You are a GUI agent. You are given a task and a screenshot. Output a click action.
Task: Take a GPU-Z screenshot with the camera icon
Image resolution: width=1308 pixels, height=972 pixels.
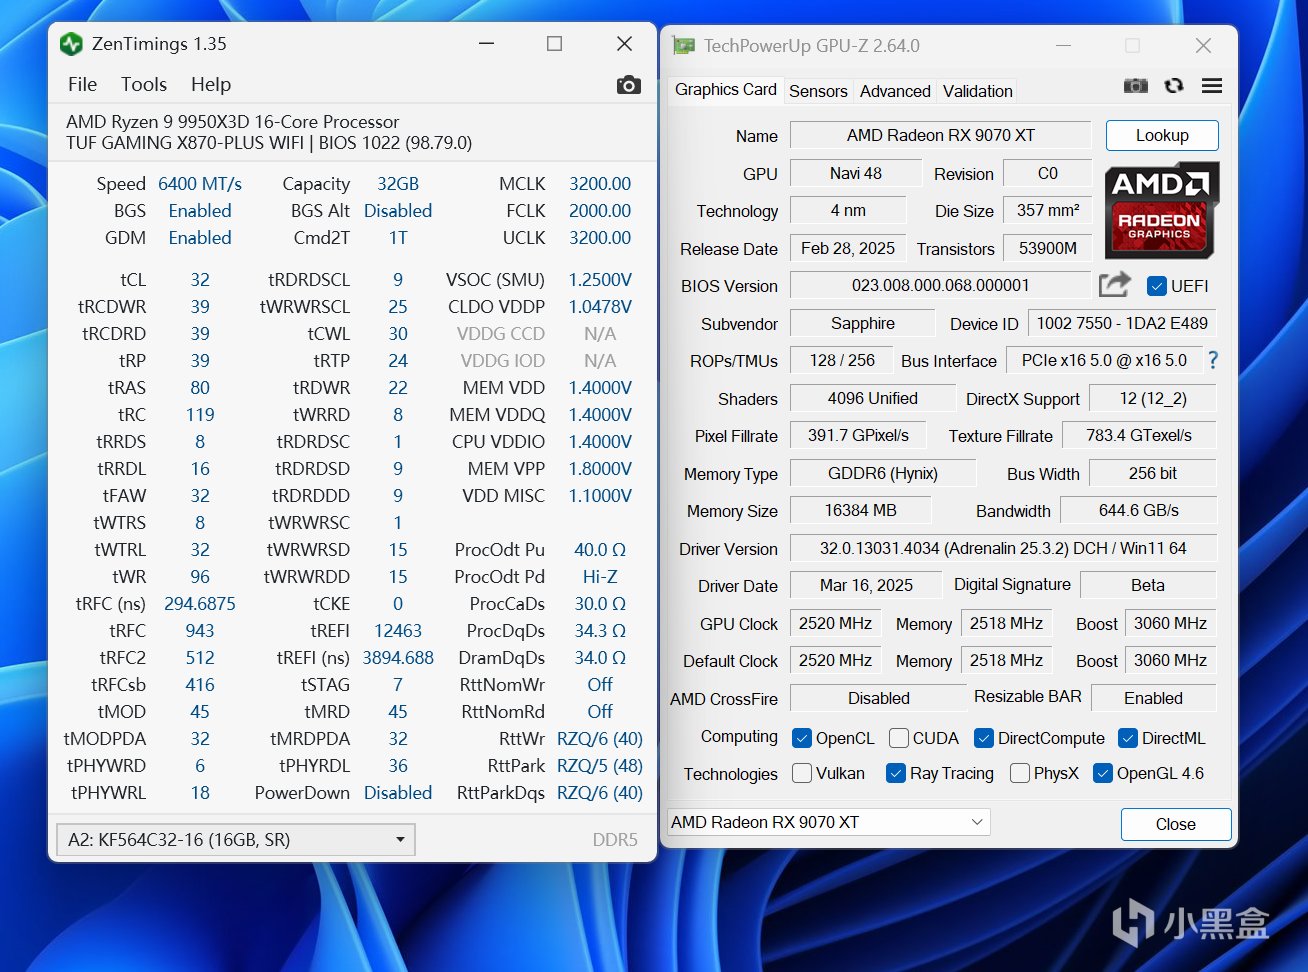pyautogui.click(x=1136, y=86)
